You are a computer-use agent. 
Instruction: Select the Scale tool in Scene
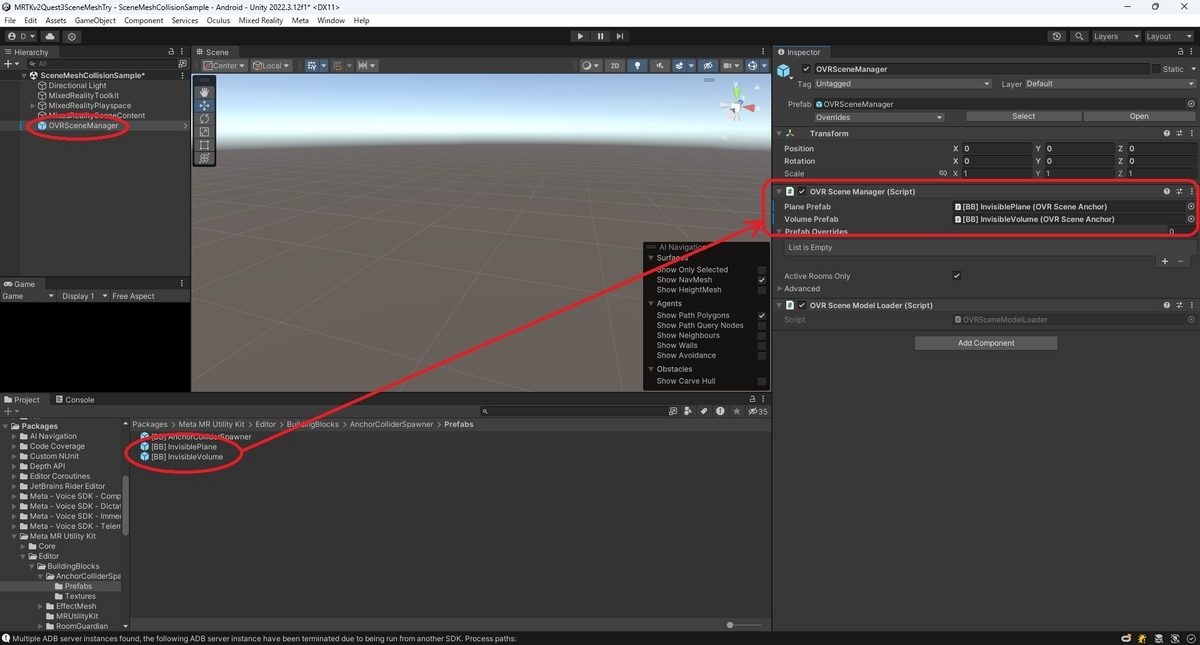pyautogui.click(x=204, y=132)
